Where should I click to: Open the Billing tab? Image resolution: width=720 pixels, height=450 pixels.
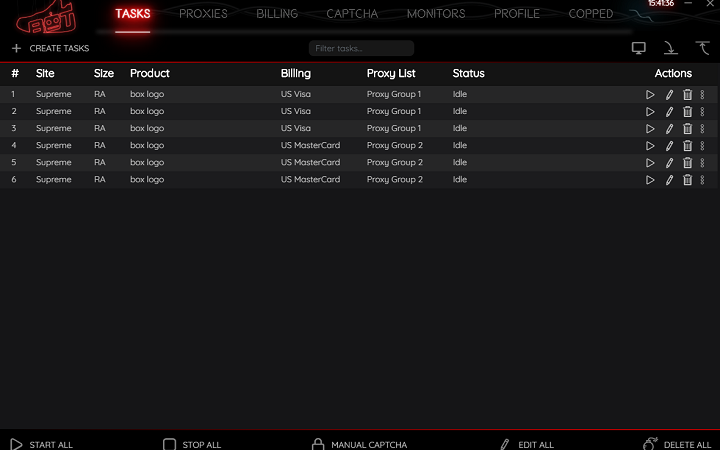[277, 14]
